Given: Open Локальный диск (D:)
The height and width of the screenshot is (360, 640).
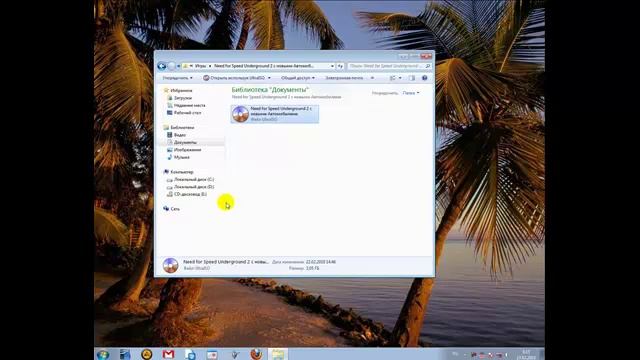Looking at the screenshot, I should 193,187.
